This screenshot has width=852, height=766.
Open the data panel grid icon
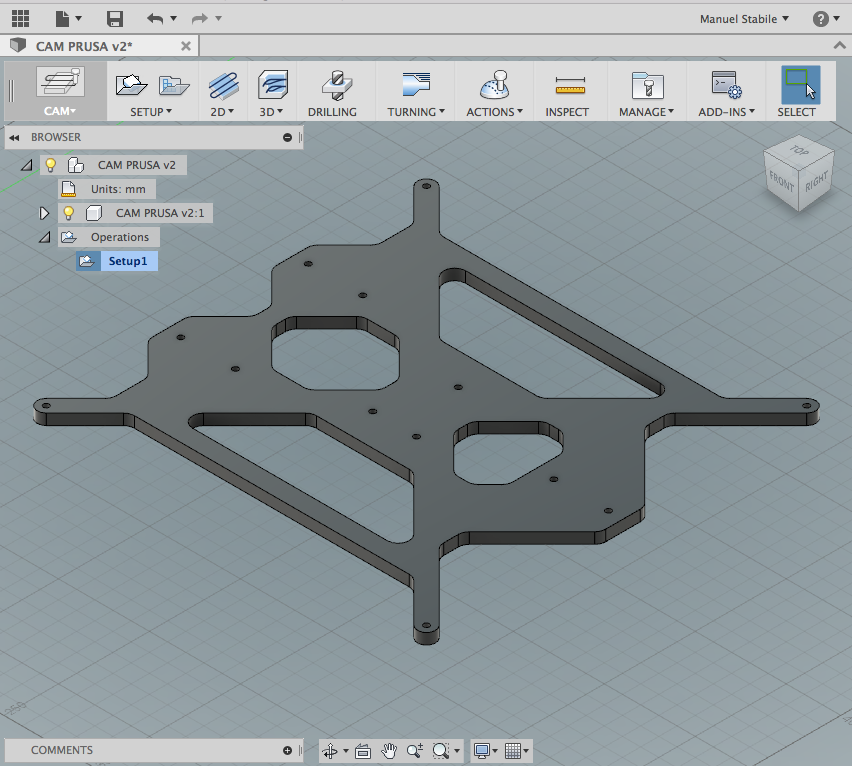pos(20,19)
